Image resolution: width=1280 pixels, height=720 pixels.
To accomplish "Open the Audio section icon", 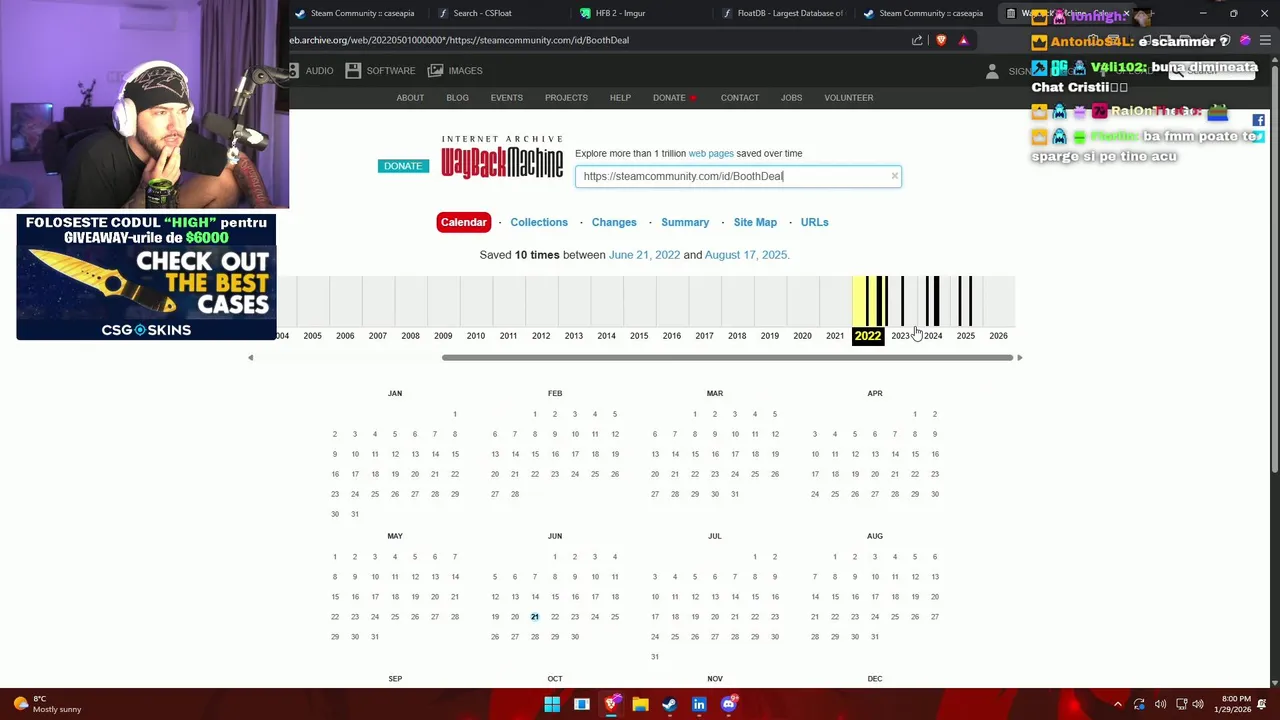I will pyautogui.click(x=296, y=71).
